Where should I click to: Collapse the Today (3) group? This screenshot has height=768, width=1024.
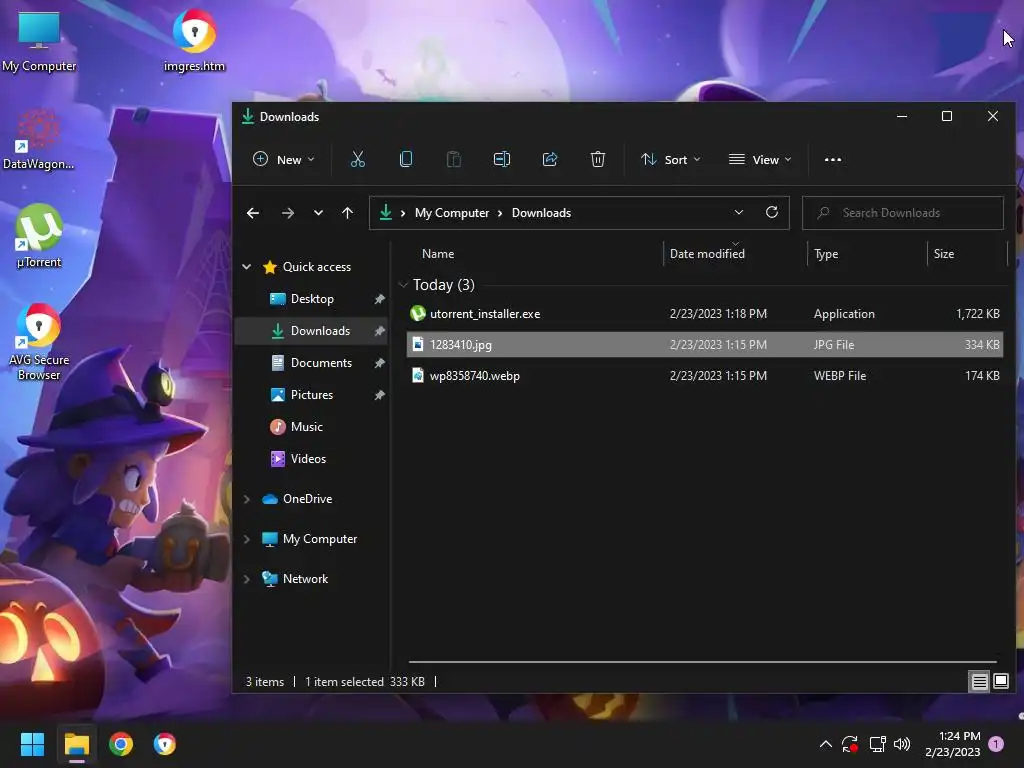pos(404,285)
